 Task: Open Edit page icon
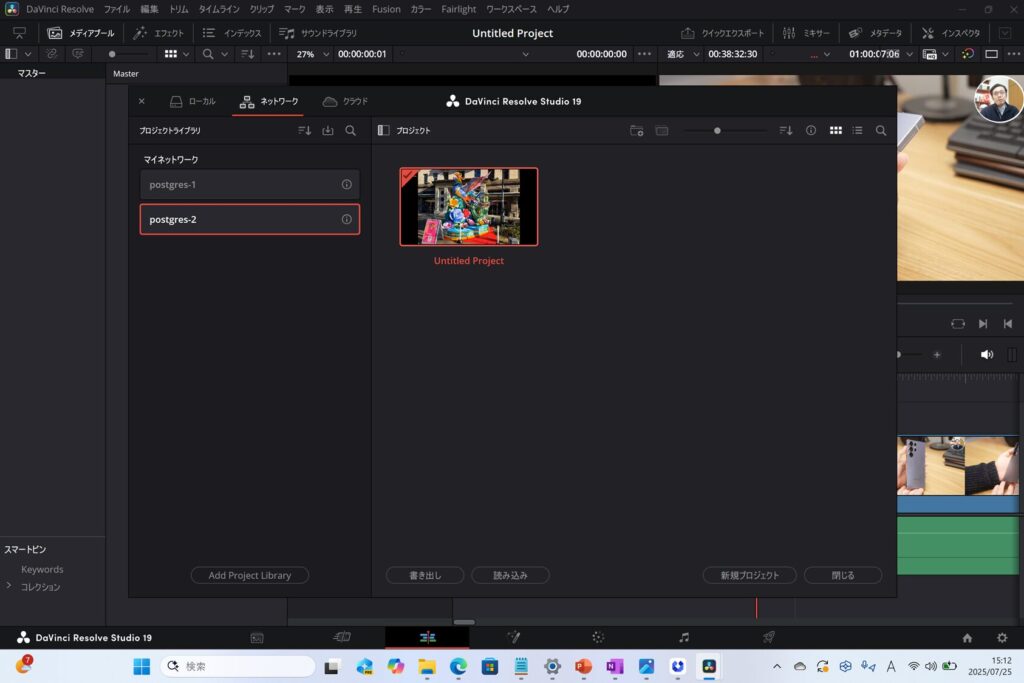[428, 637]
